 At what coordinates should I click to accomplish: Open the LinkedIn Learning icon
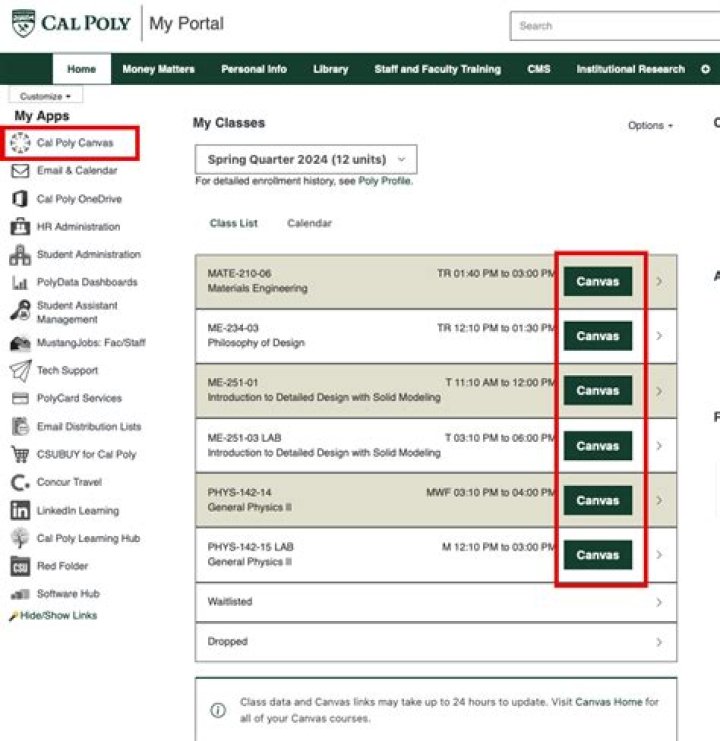tap(20, 510)
